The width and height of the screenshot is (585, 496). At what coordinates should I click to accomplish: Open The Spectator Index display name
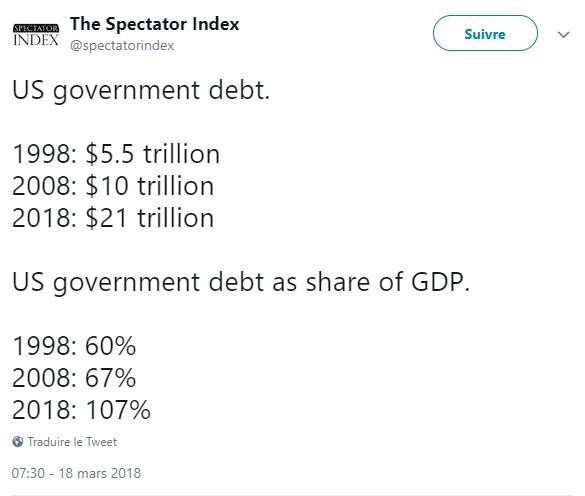coord(154,24)
